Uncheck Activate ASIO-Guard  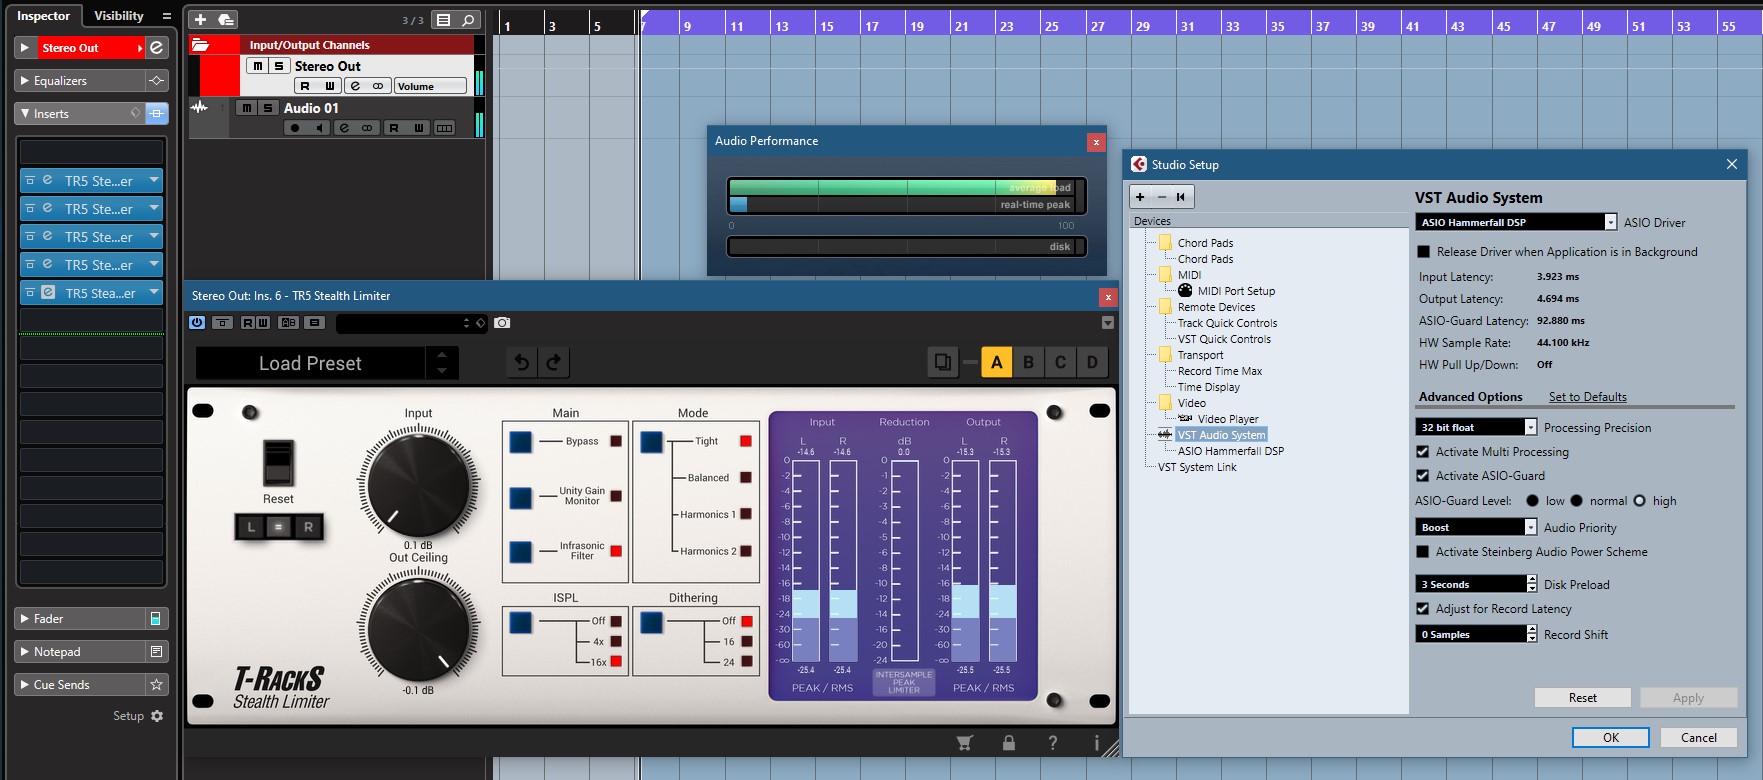[1423, 476]
